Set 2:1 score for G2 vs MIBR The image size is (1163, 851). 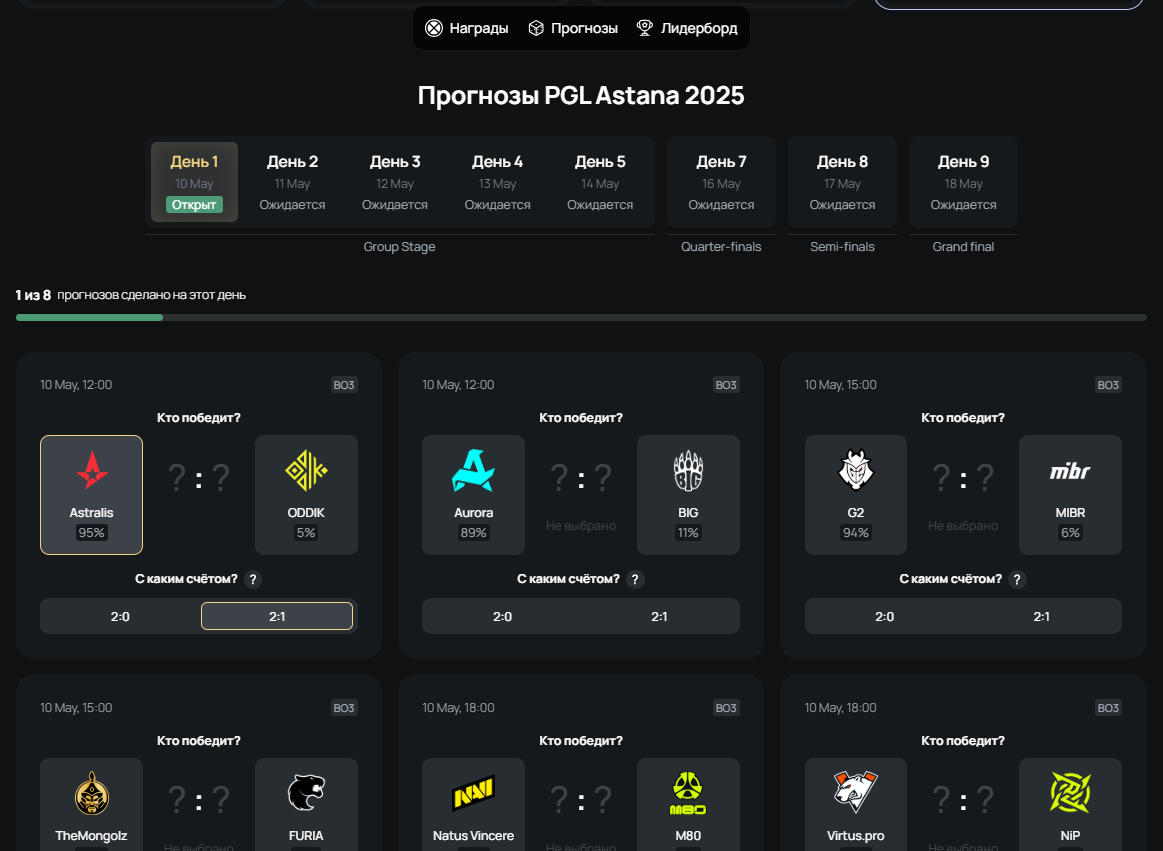point(1041,617)
